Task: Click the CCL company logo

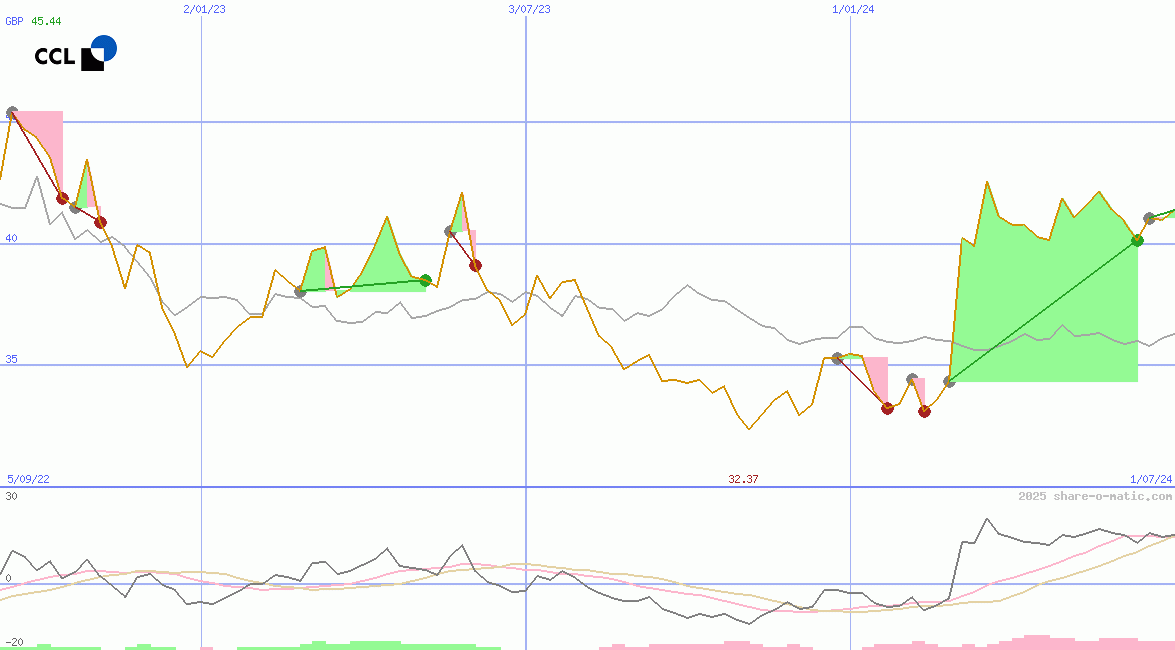Action: pyautogui.click(x=76, y=53)
